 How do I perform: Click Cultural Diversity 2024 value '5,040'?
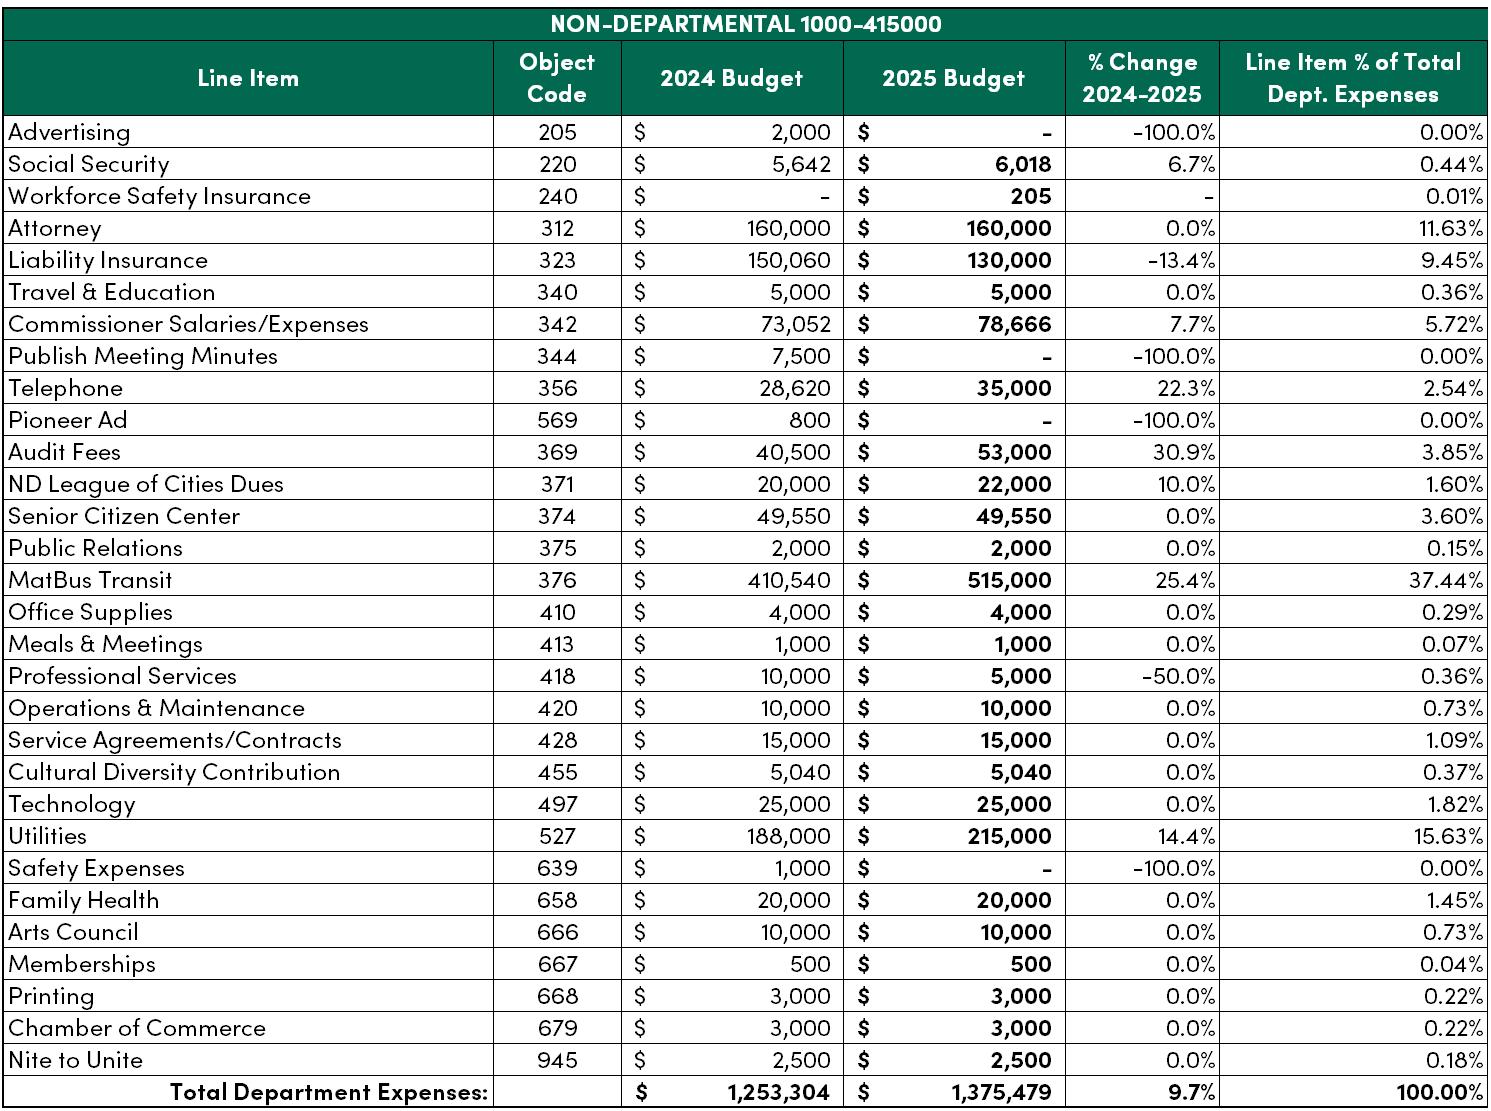(x=800, y=772)
